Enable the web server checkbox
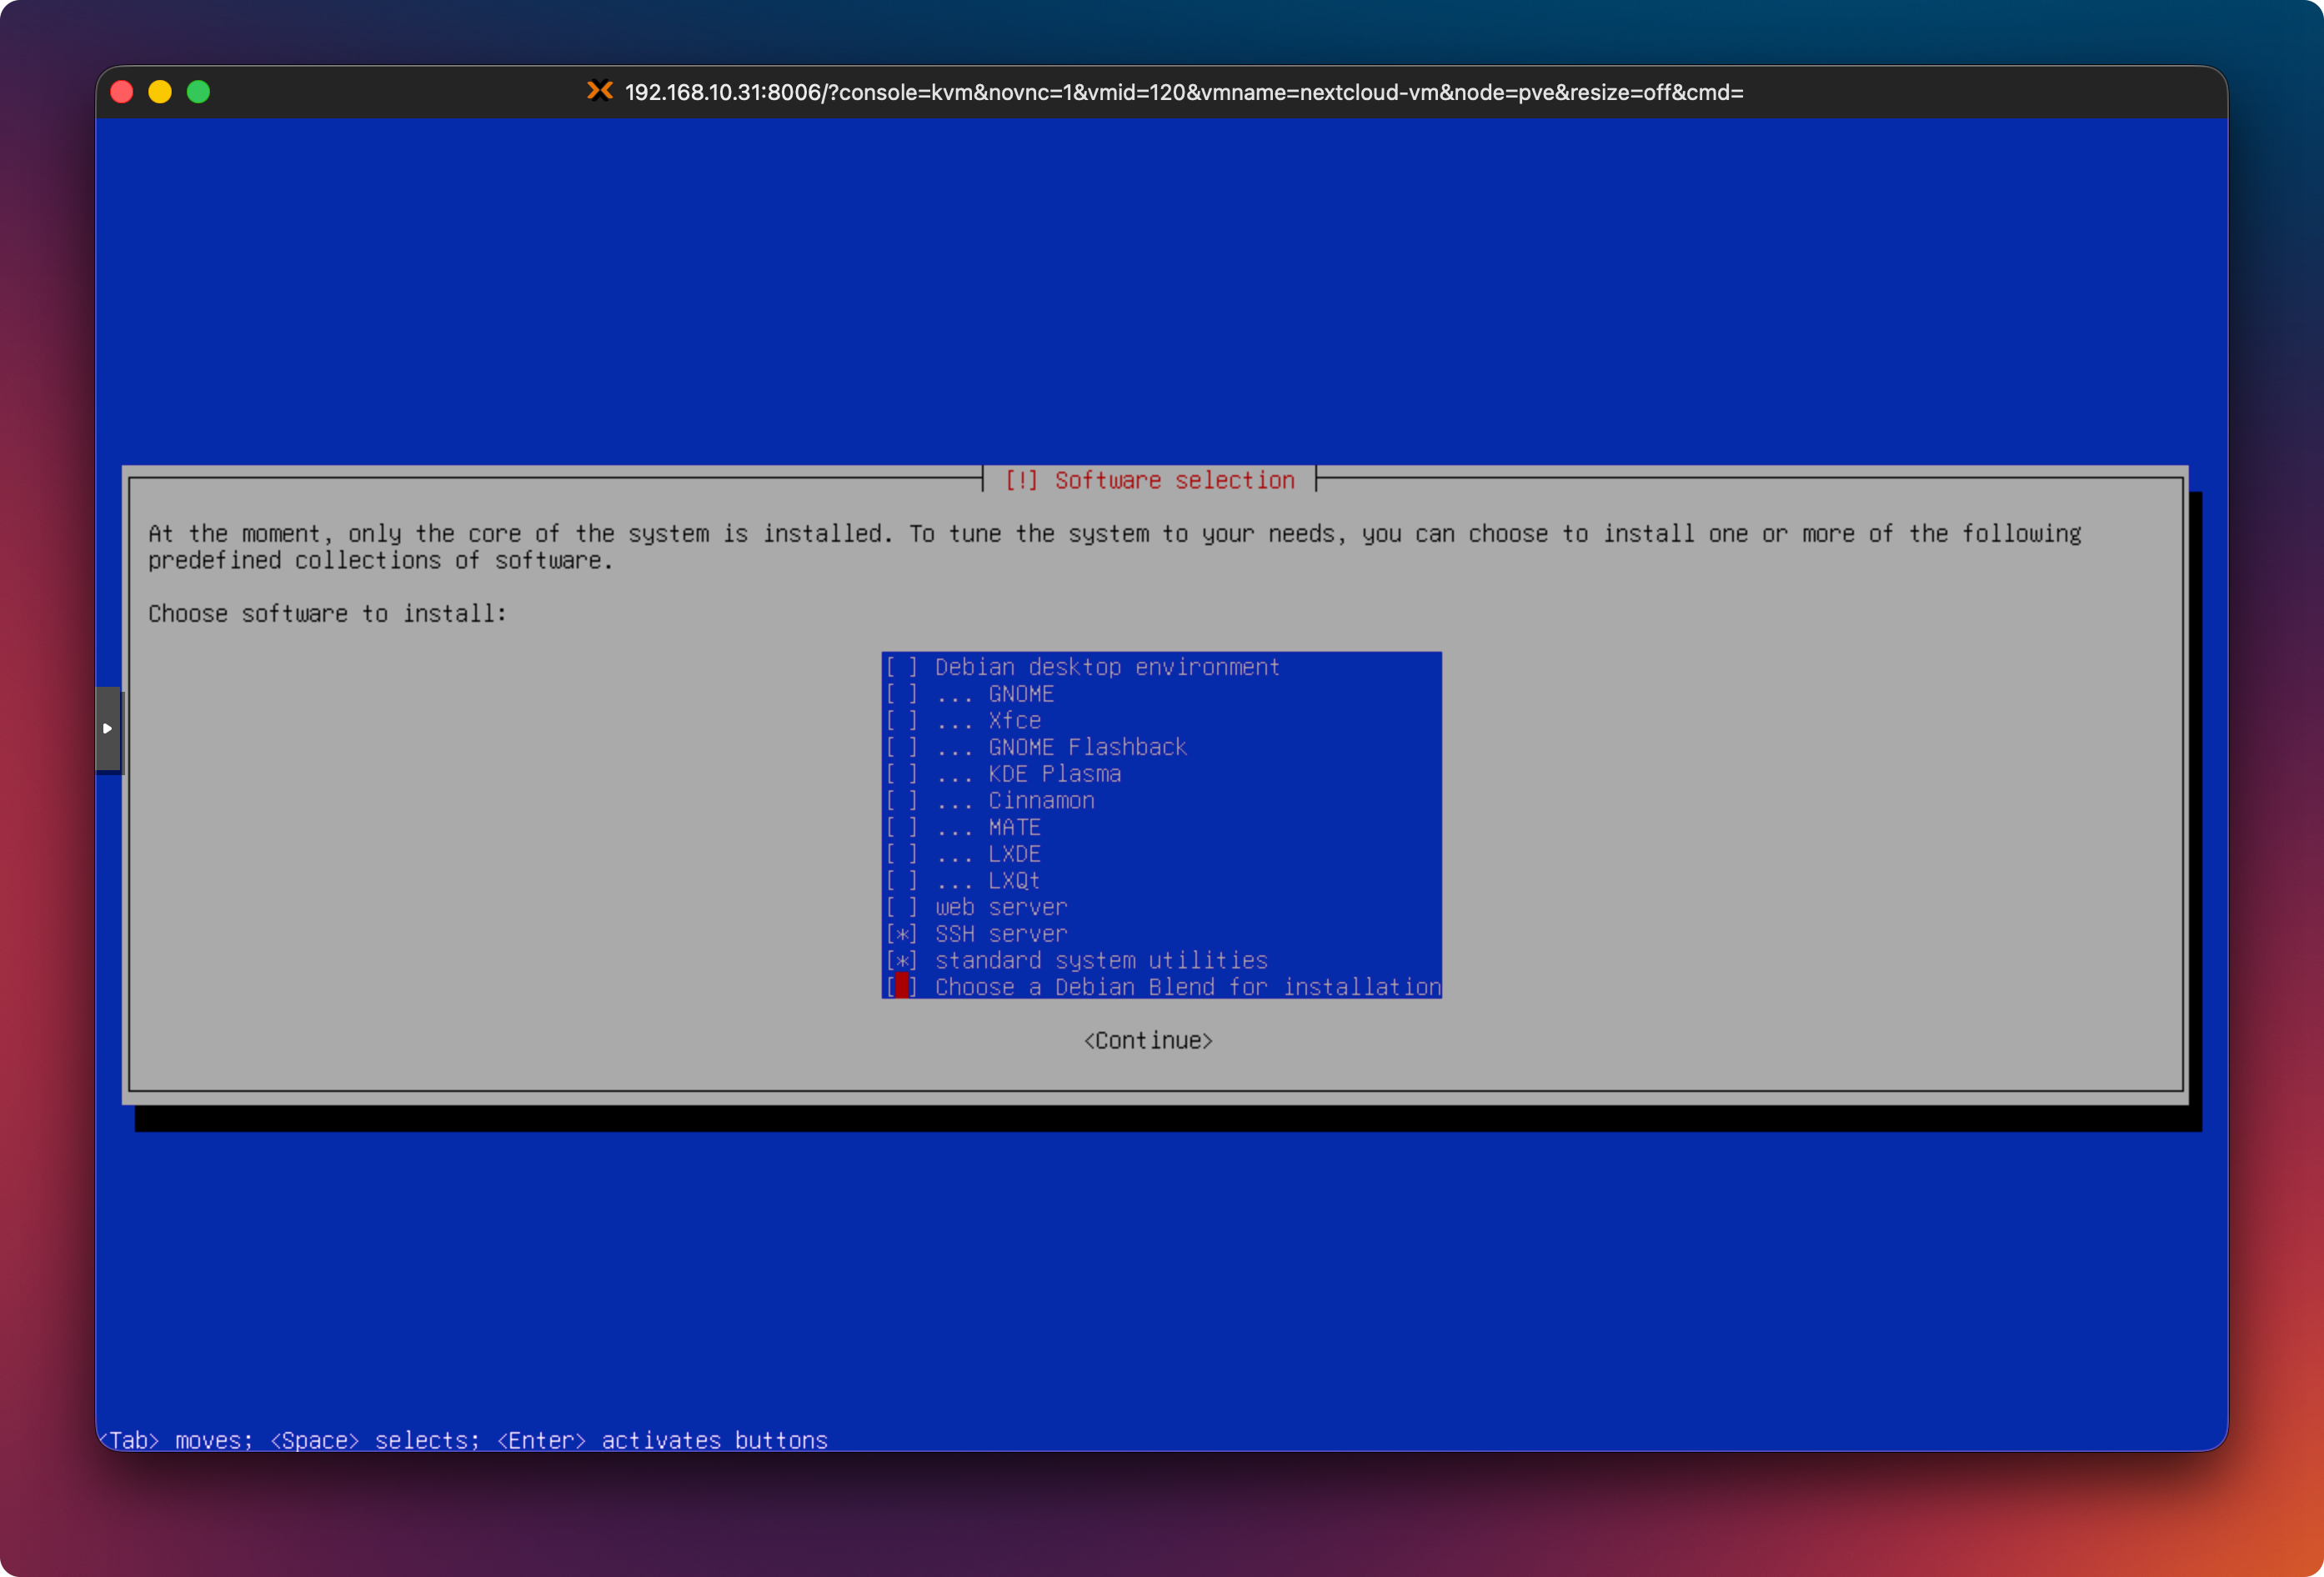Viewport: 2324px width, 1577px height. click(x=901, y=907)
